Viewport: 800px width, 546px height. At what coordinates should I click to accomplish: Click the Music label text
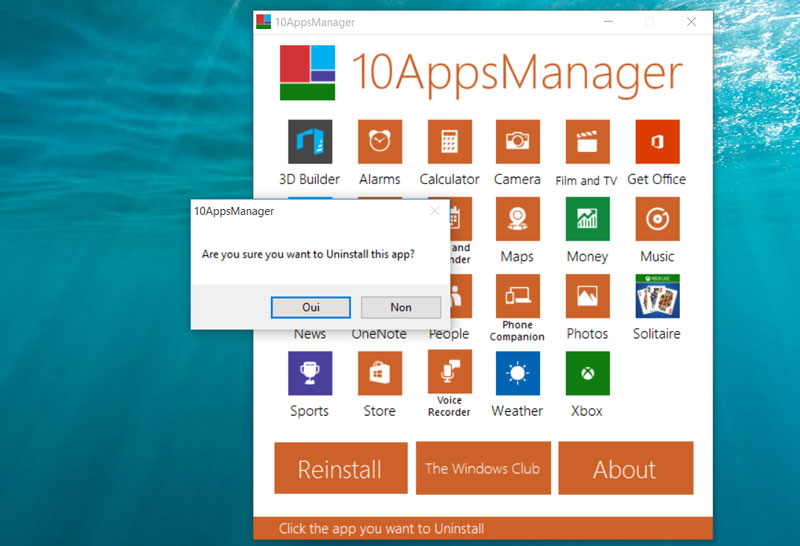(657, 256)
